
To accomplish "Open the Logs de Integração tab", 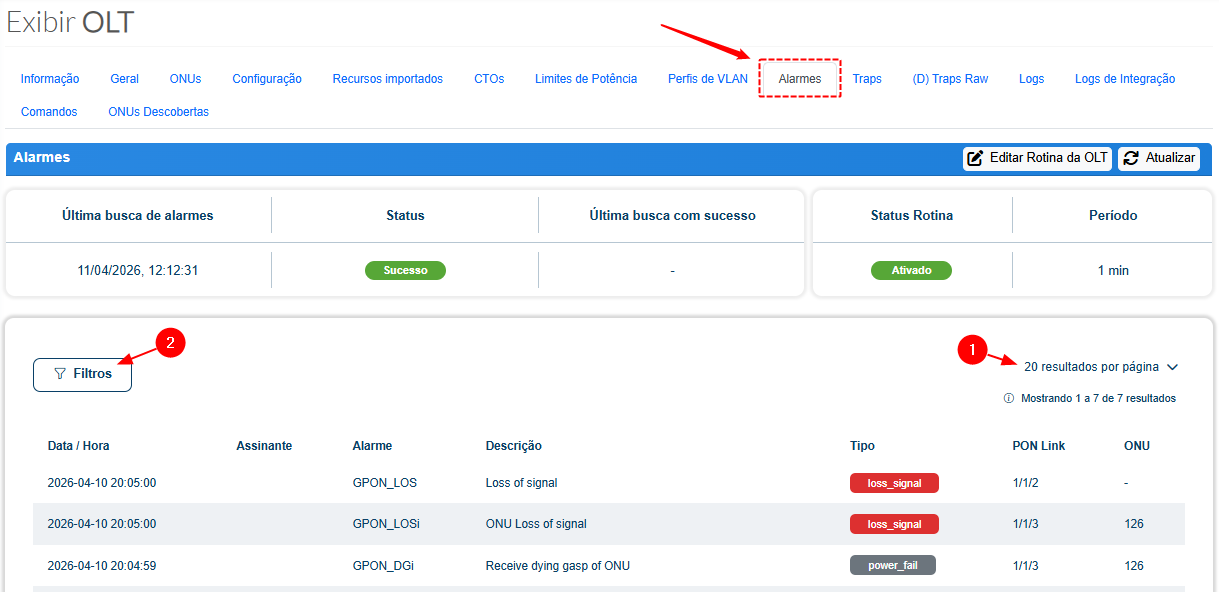I will click(1125, 79).
